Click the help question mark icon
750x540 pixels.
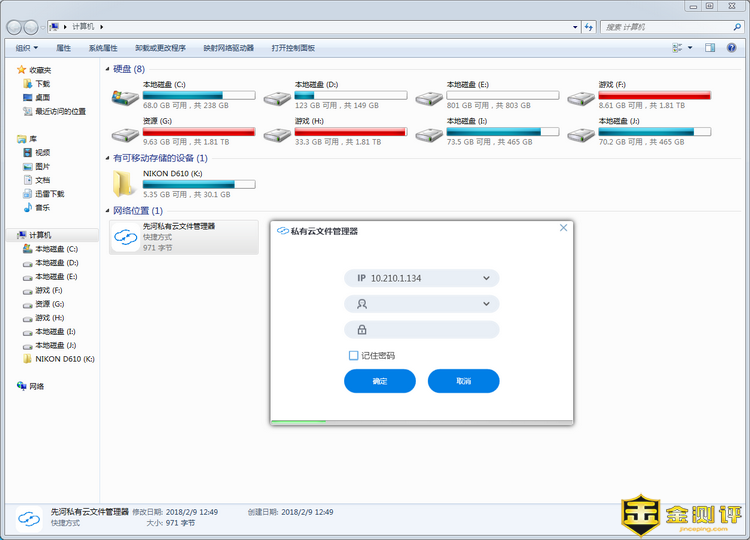(733, 47)
